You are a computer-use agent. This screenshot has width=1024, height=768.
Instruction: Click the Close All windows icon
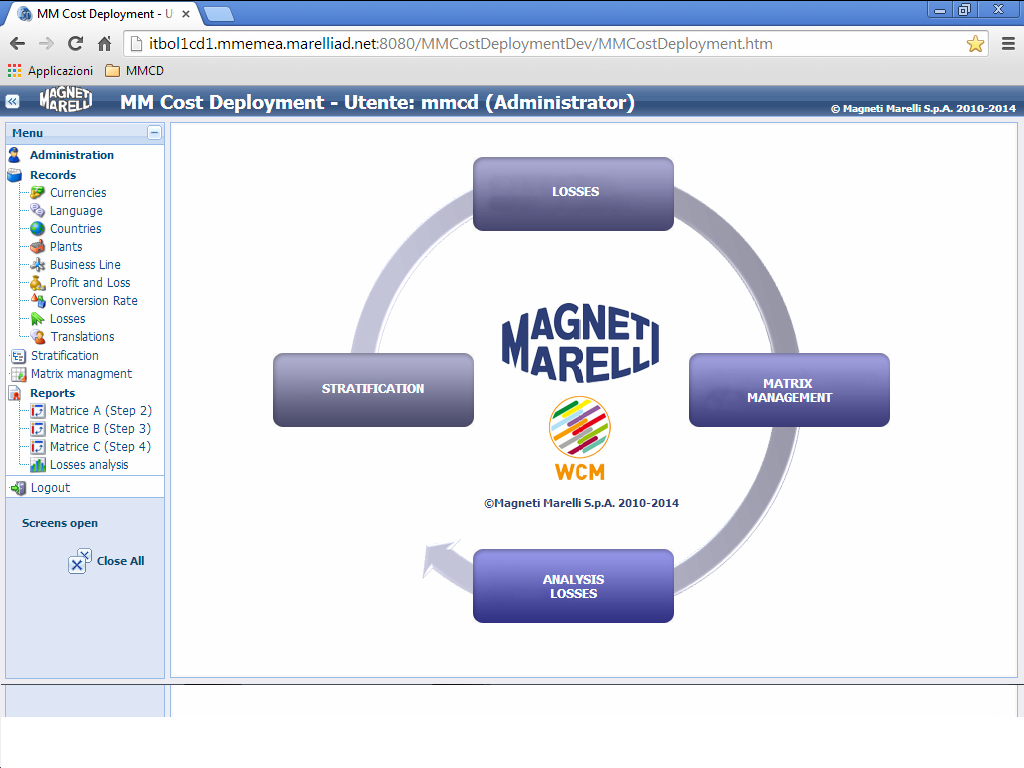click(x=79, y=561)
